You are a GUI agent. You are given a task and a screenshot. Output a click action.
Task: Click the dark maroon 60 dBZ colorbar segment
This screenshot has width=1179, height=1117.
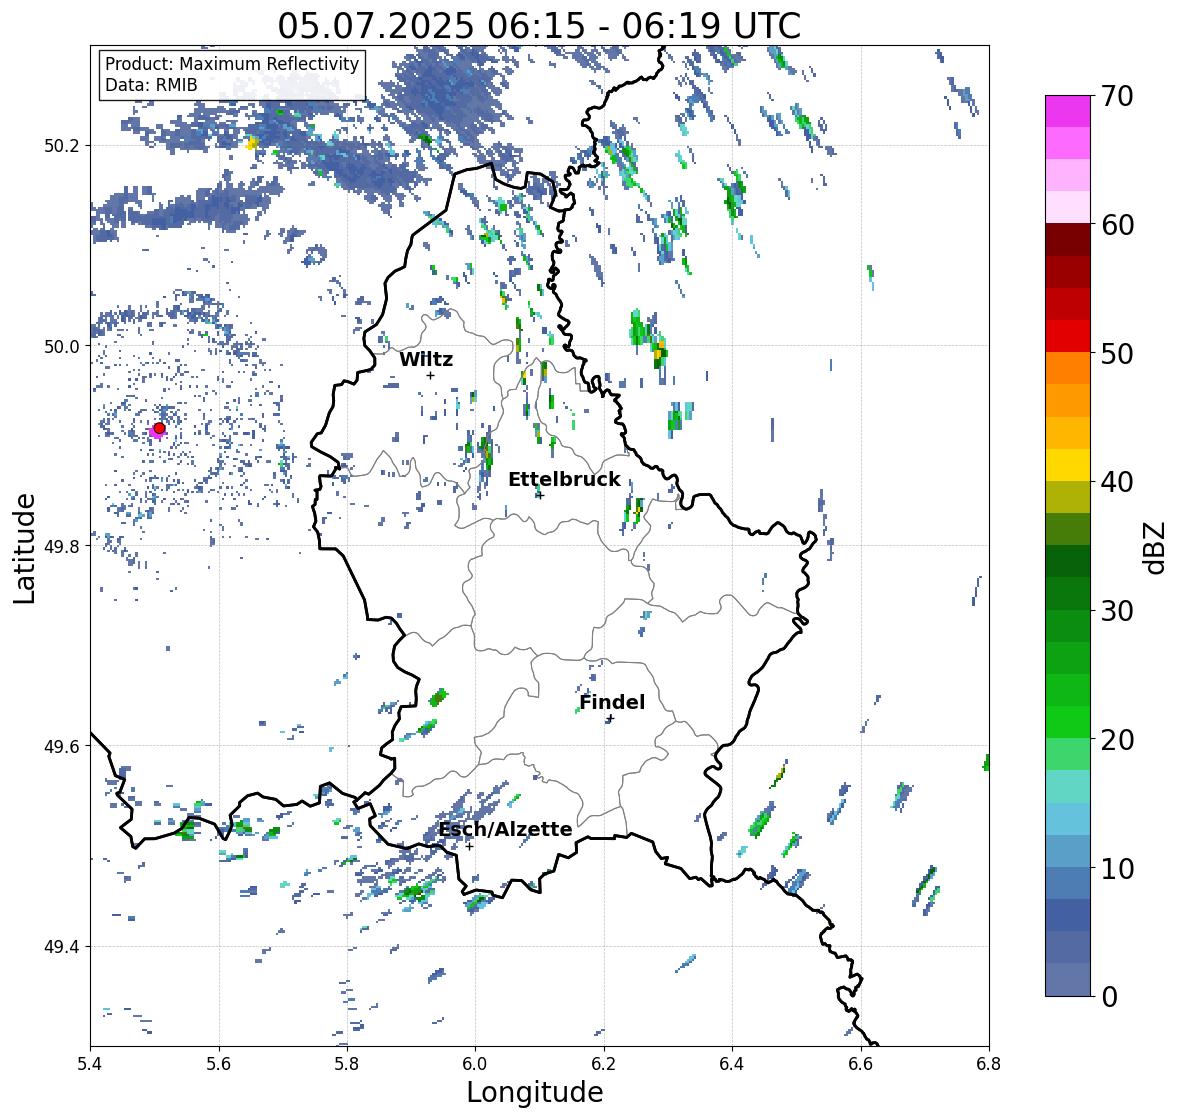pyautogui.click(x=1068, y=240)
